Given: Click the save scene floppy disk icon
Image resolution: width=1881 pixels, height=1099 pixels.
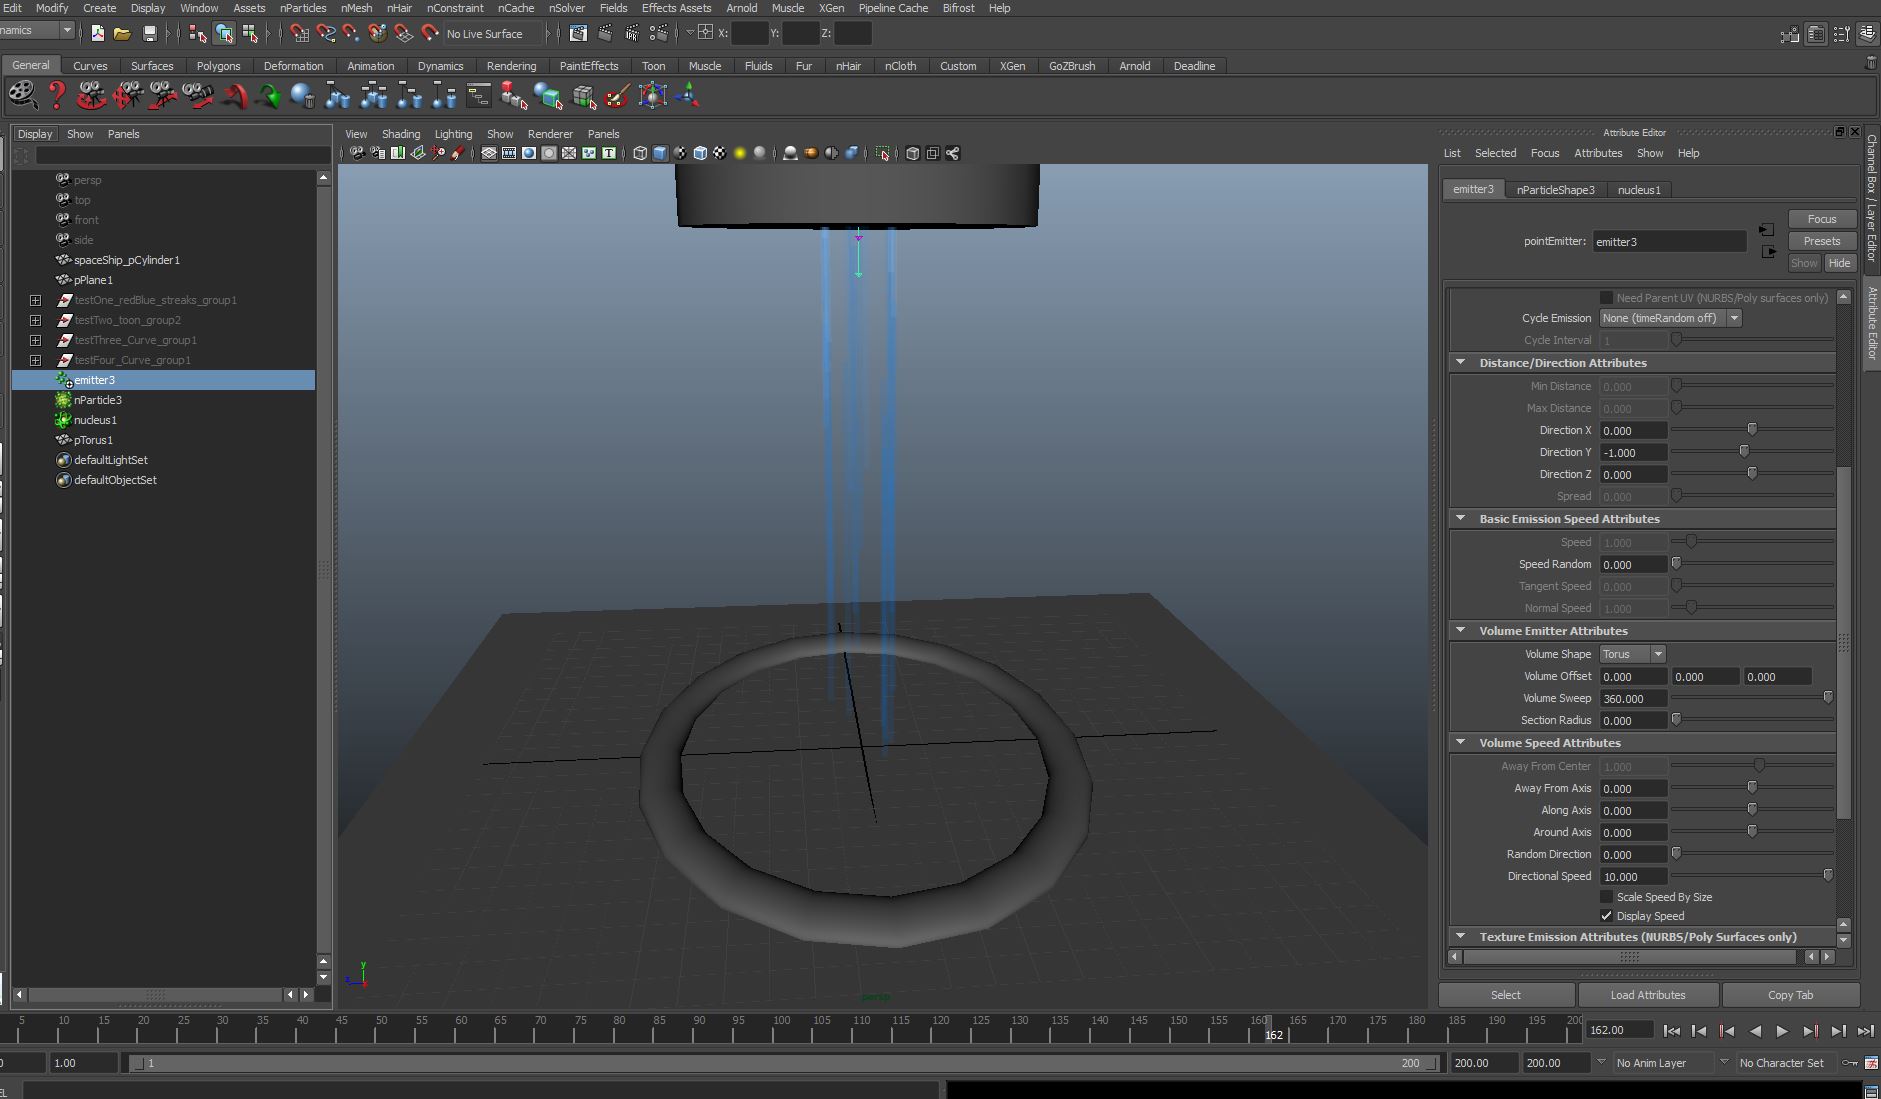Looking at the screenshot, I should coord(150,34).
